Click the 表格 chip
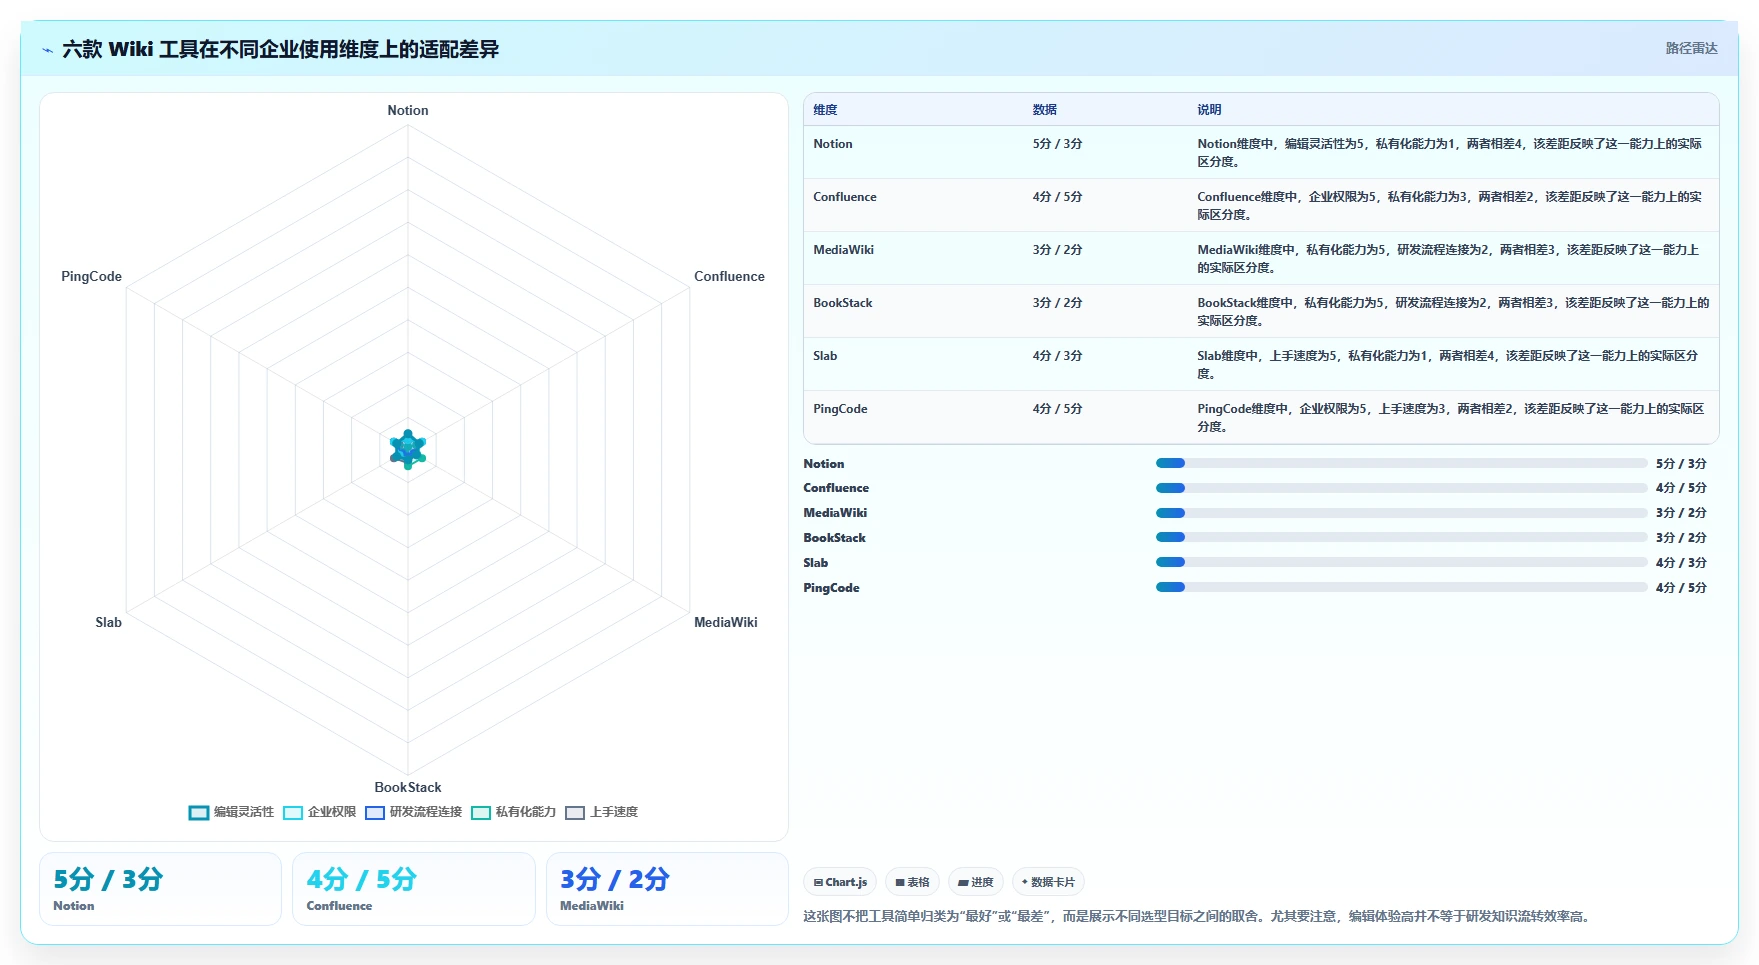 pyautogui.click(x=912, y=882)
